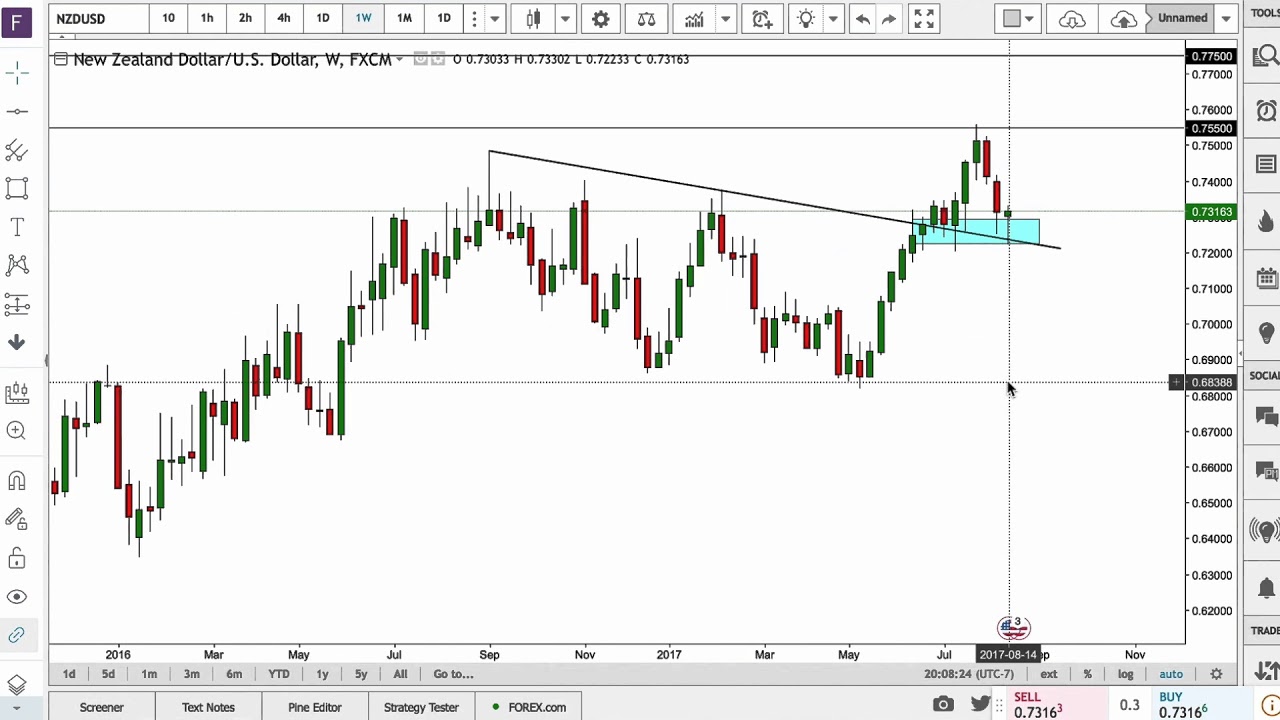Toggle percentage scale
Viewport: 1280px width, 720px height.
tap(1088, 674)
